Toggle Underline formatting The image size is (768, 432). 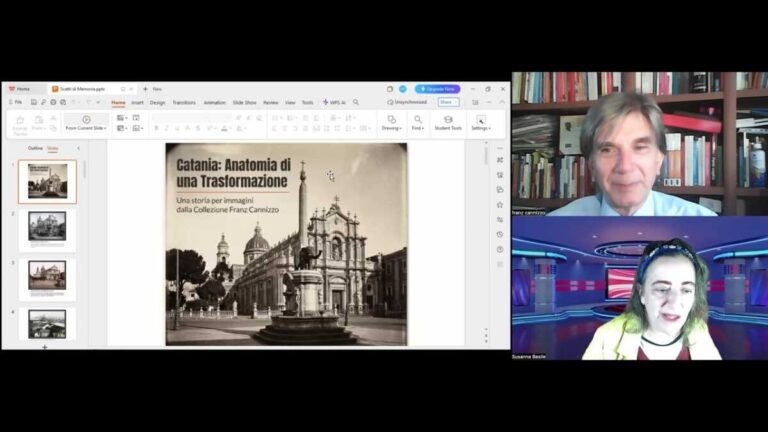[x=177, y=128]
